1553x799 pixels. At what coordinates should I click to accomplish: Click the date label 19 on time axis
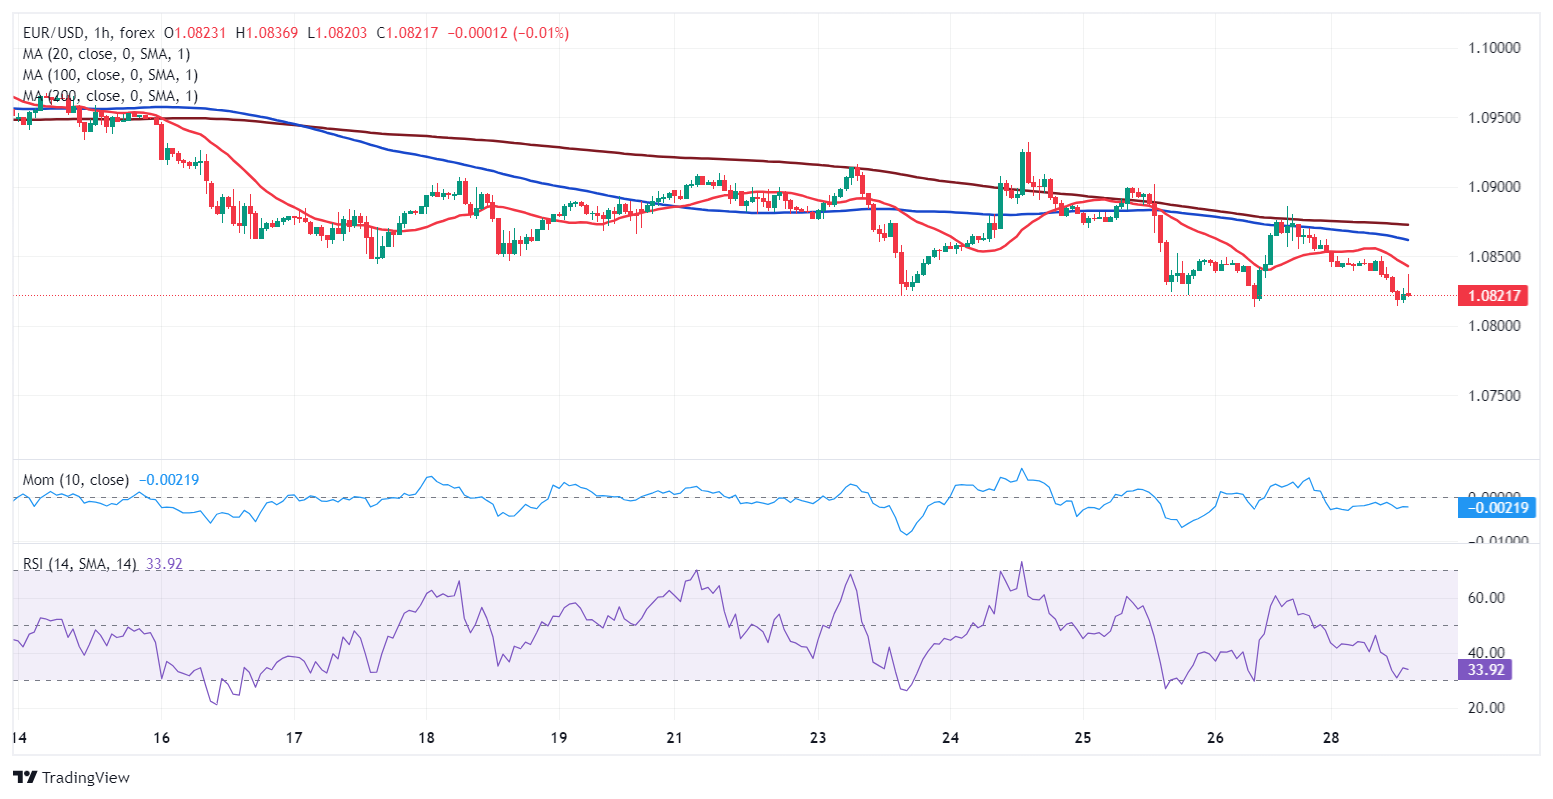click(558, 739)
